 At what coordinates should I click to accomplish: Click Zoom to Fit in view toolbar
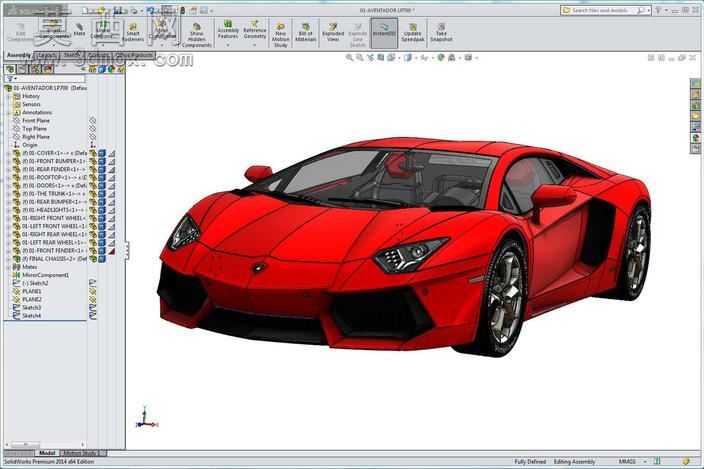pos(349,57)
